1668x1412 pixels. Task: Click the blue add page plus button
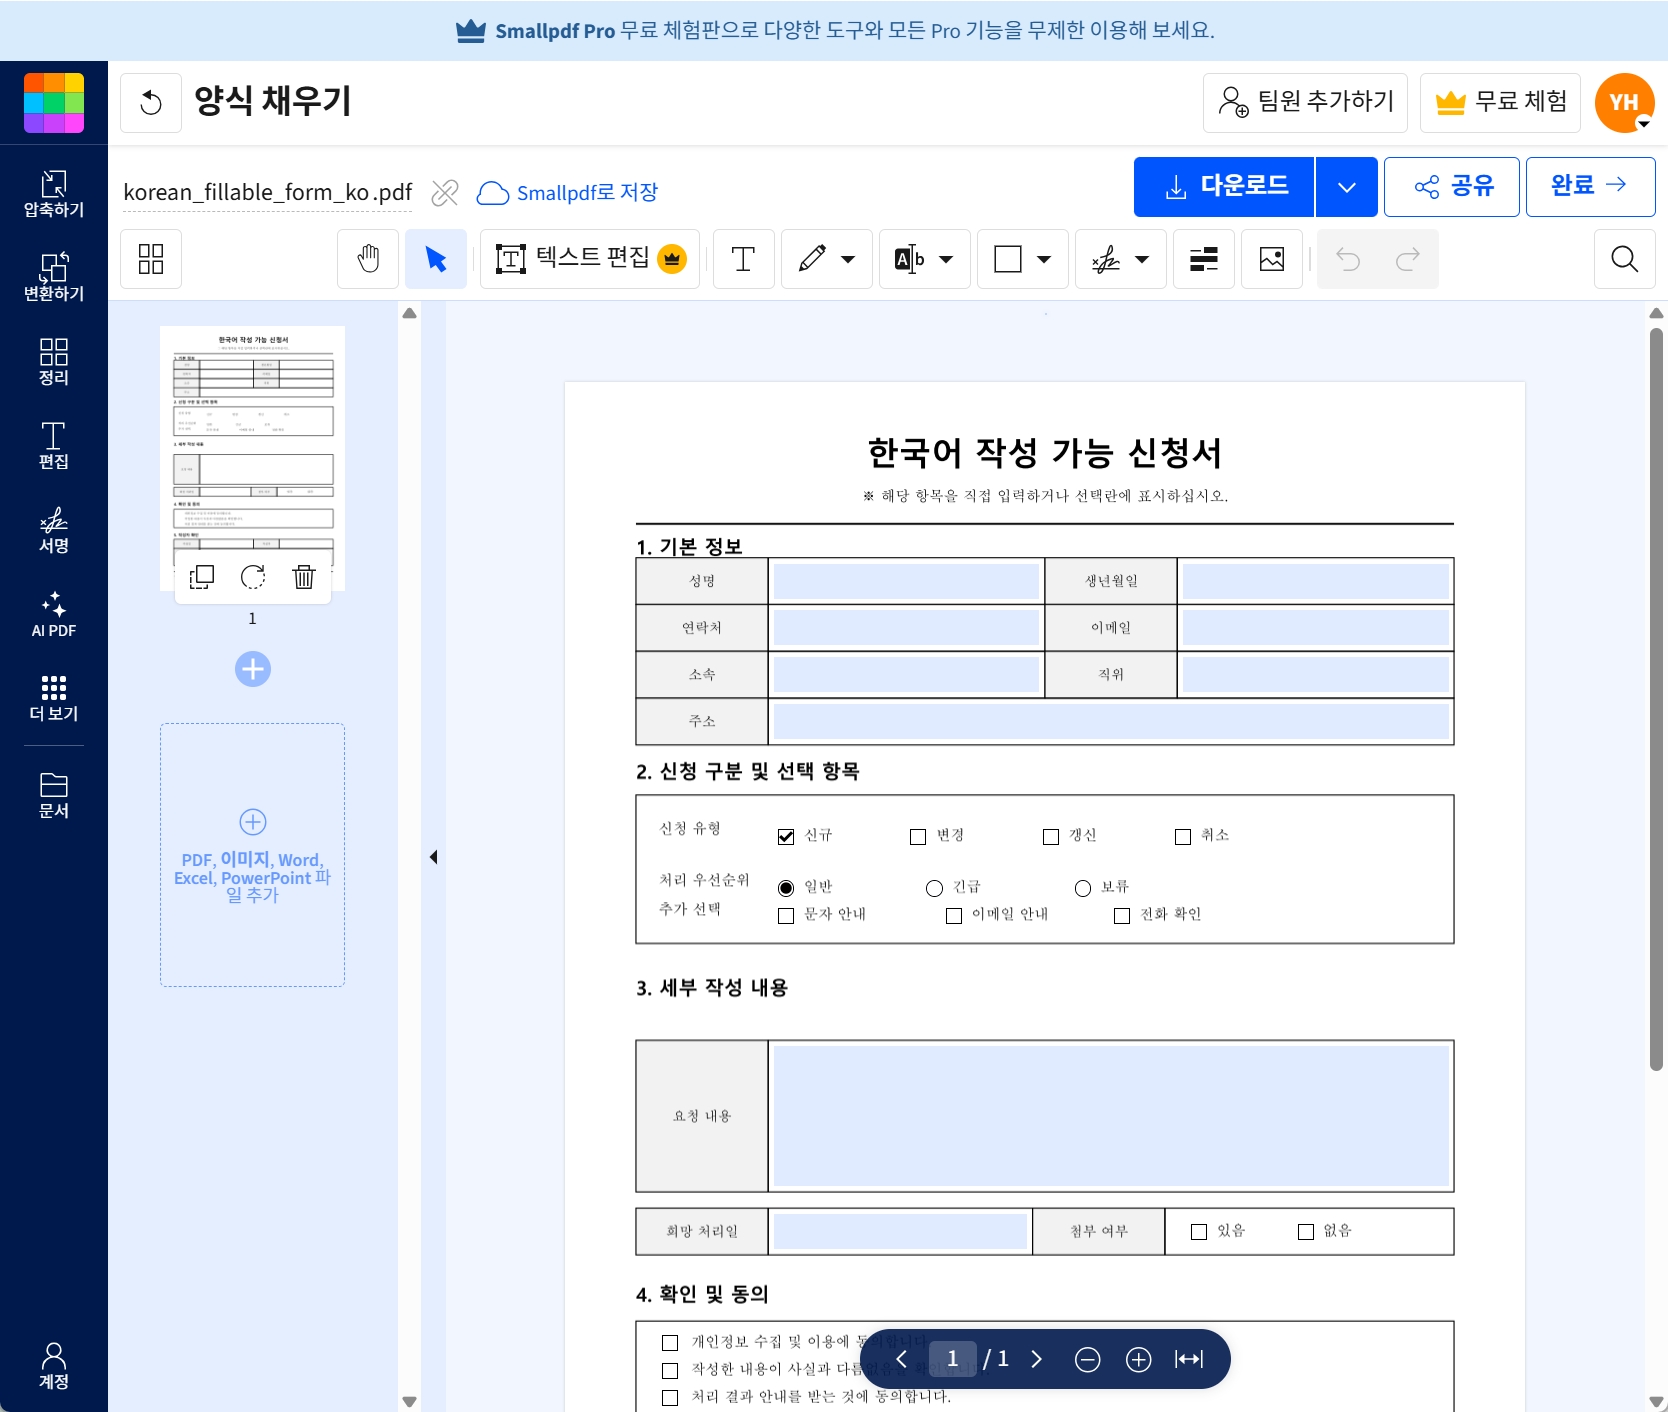point(253,669)
